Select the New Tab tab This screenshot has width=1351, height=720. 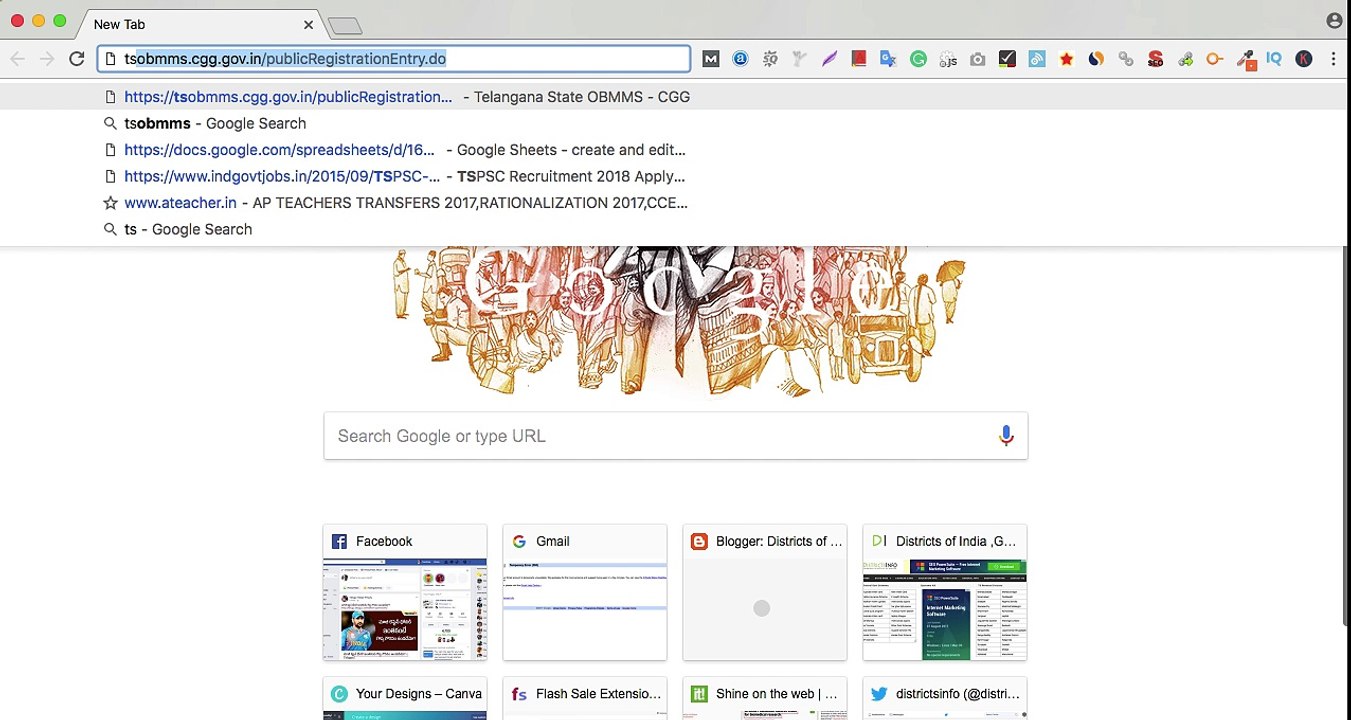200,24
